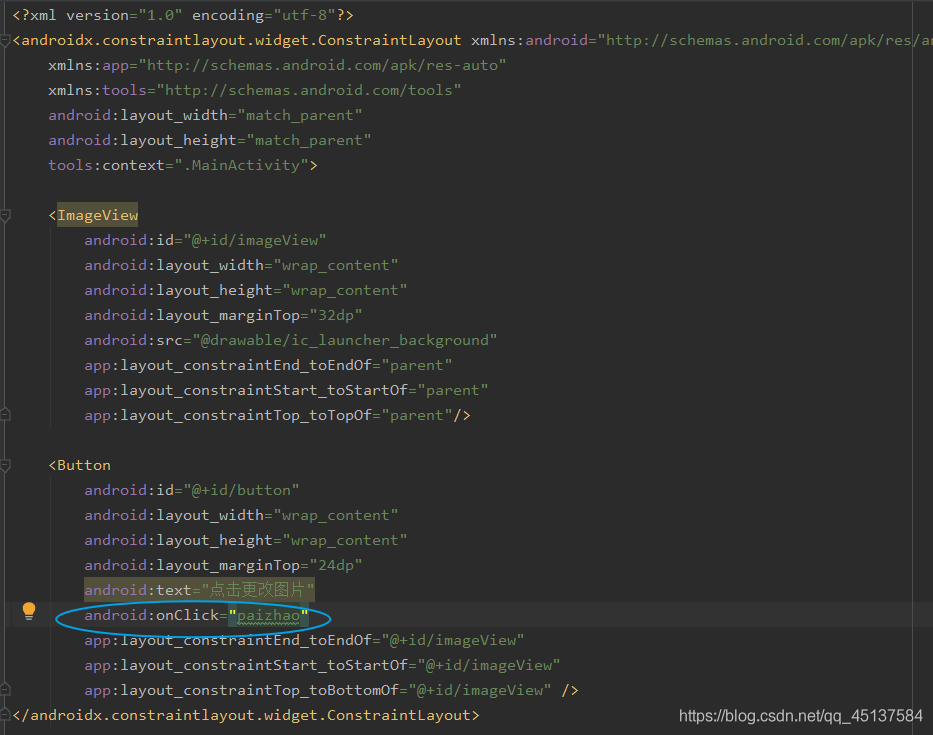Click the Button closing fold marker

[5, 690]
